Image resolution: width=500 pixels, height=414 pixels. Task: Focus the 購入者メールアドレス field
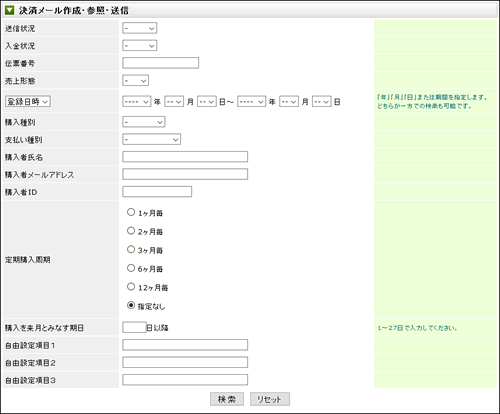[x=185, y=174]
